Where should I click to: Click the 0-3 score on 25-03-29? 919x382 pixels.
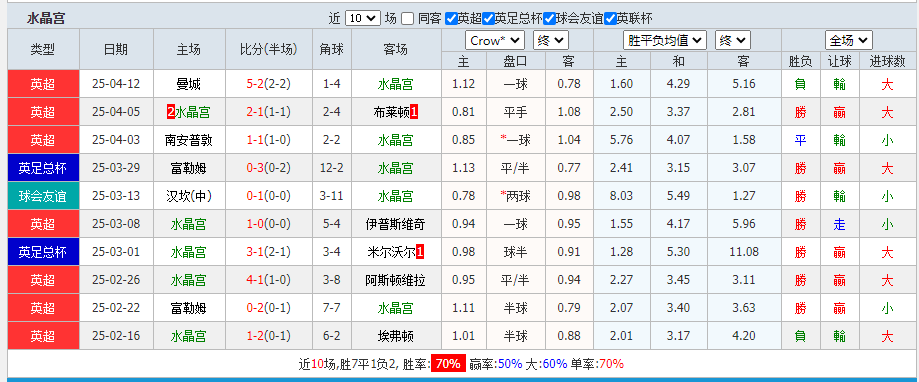254,168
